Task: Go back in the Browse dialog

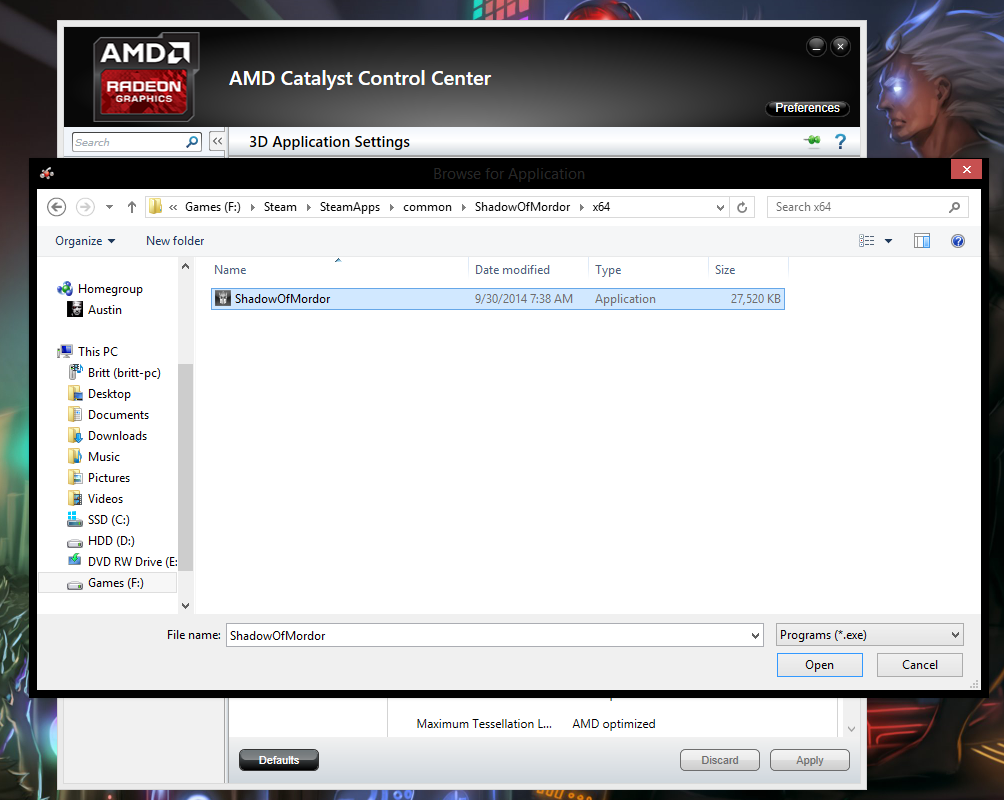Action: pyautogui.click(x=56, y=207)
